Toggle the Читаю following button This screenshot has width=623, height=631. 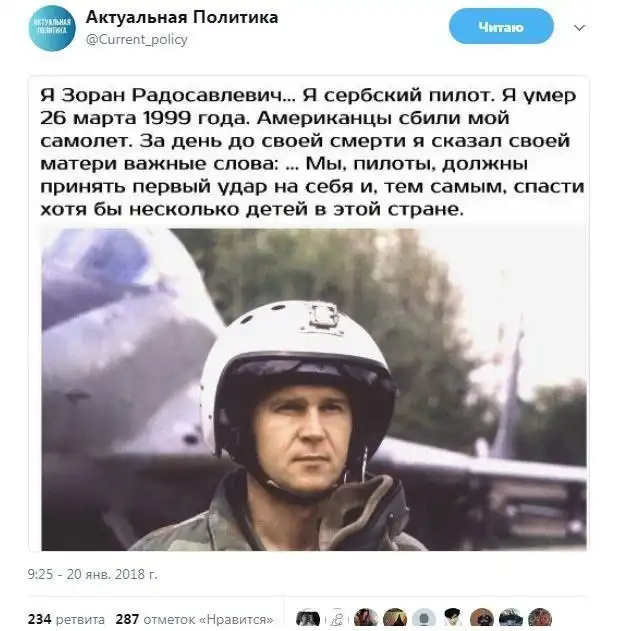(x=501, y=27)
